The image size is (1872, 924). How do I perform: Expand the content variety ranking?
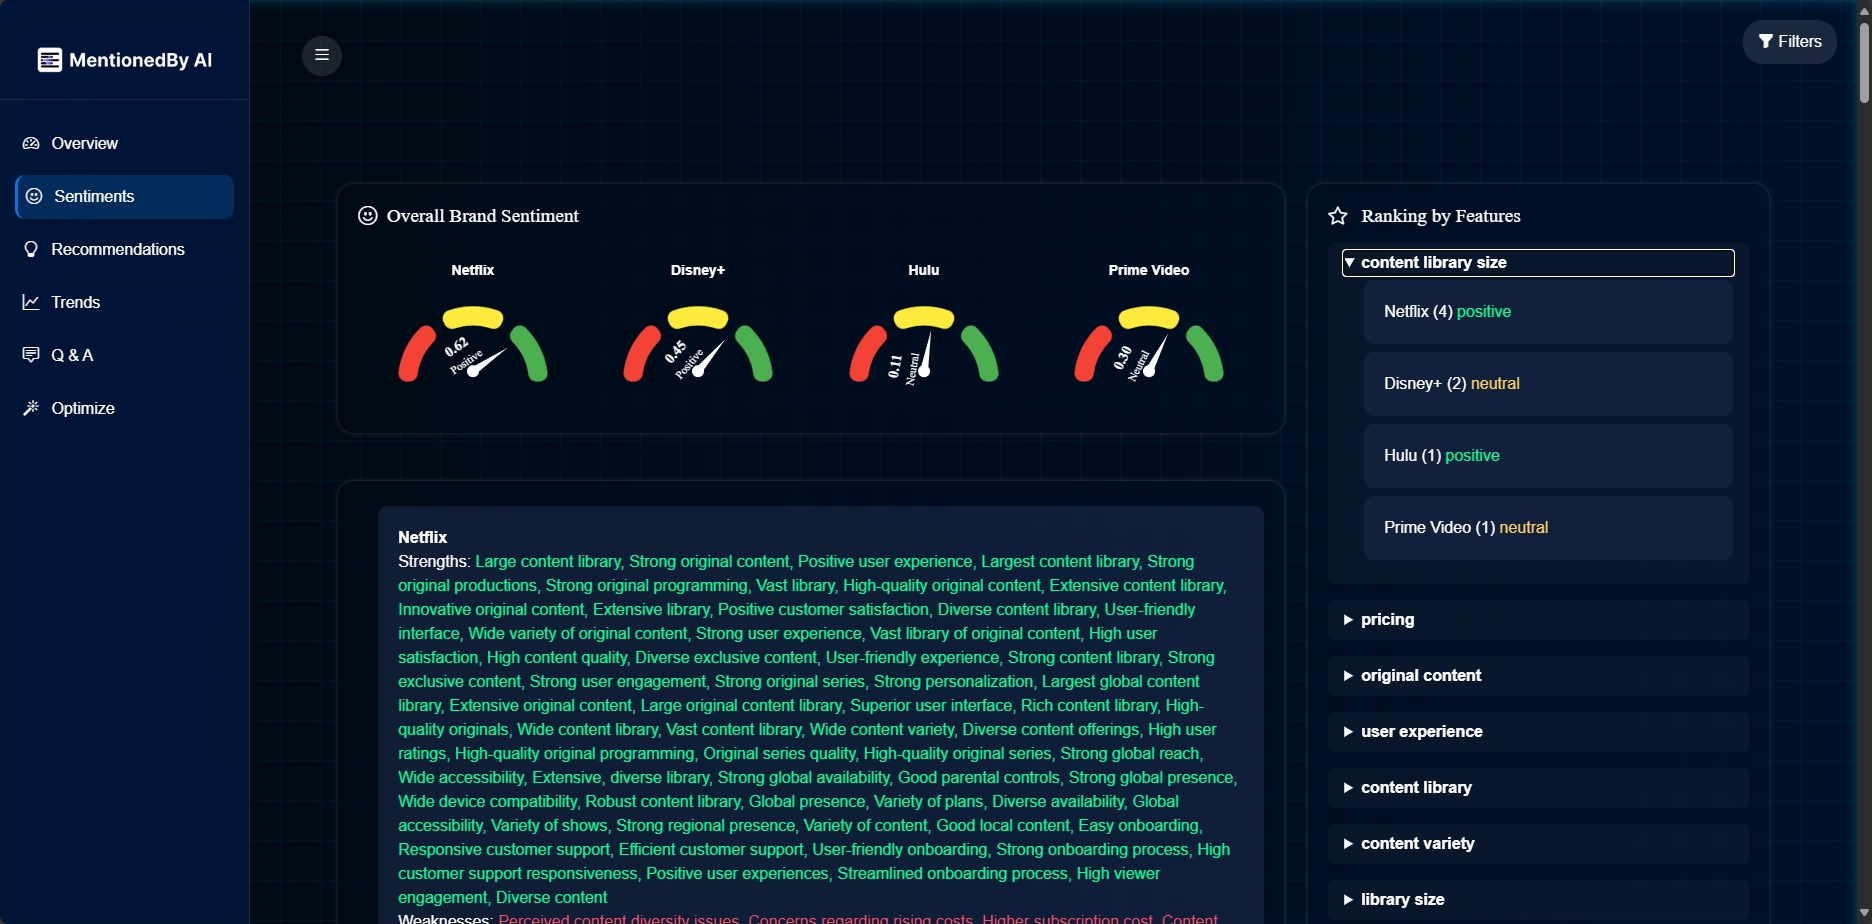1538,844
